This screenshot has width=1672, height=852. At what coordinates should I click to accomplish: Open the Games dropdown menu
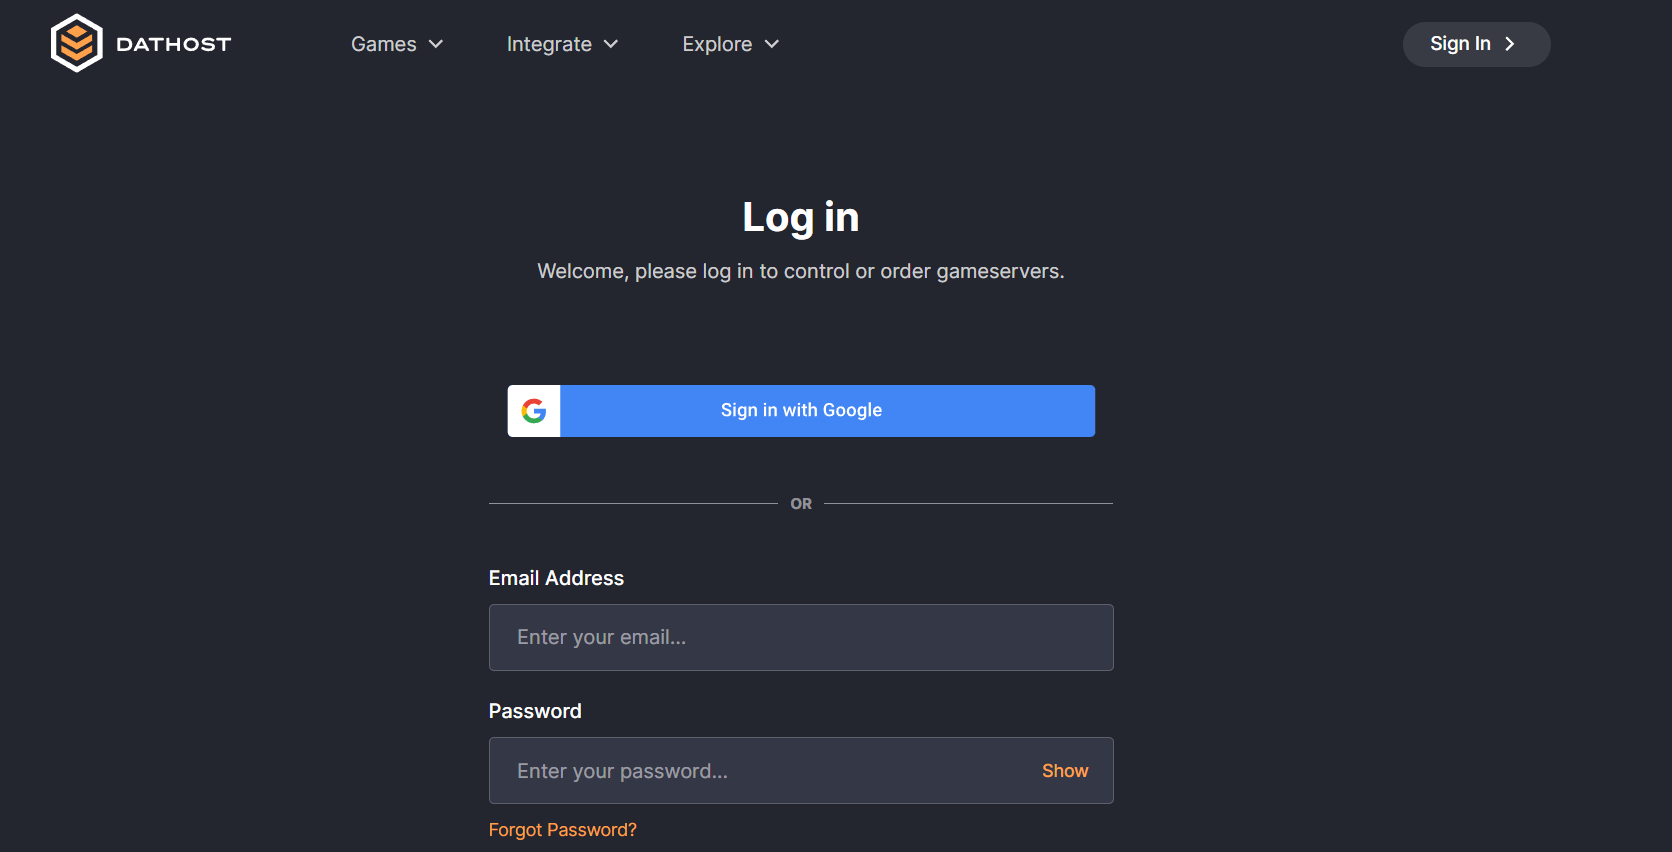[x=396, y=44]
